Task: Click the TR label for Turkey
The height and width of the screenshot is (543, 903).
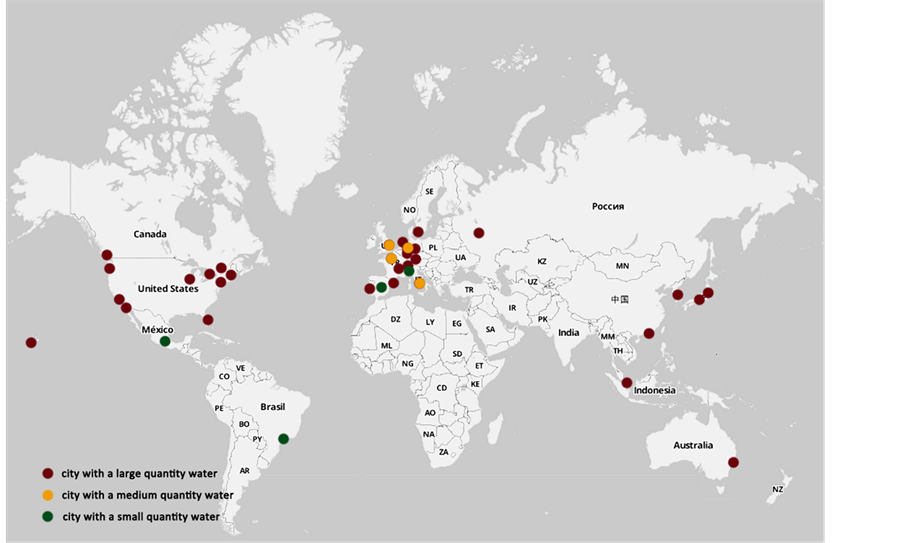Action: tap(469, 290)
